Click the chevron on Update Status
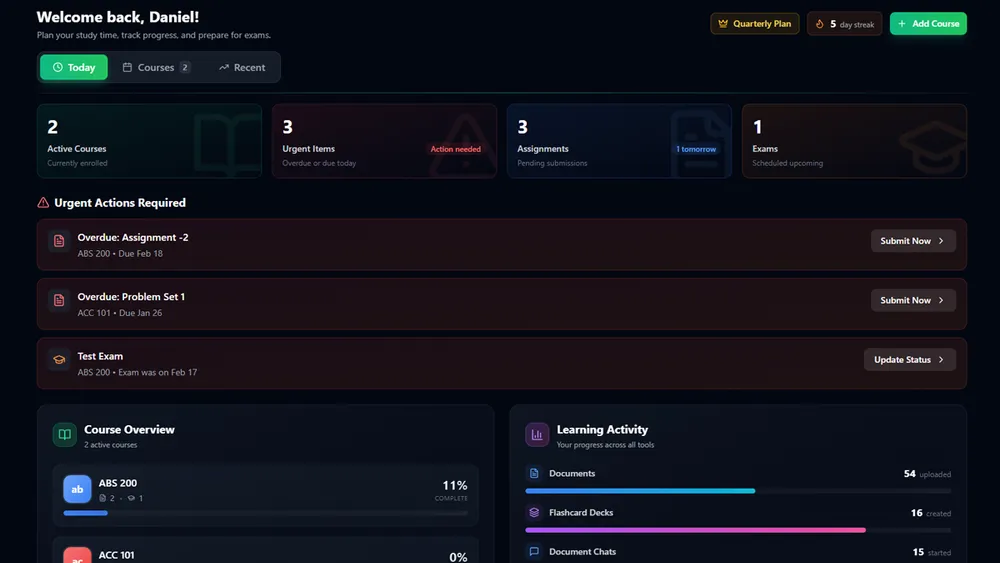The width and height of the screenshot is (1000, 563). coord(941,360)
